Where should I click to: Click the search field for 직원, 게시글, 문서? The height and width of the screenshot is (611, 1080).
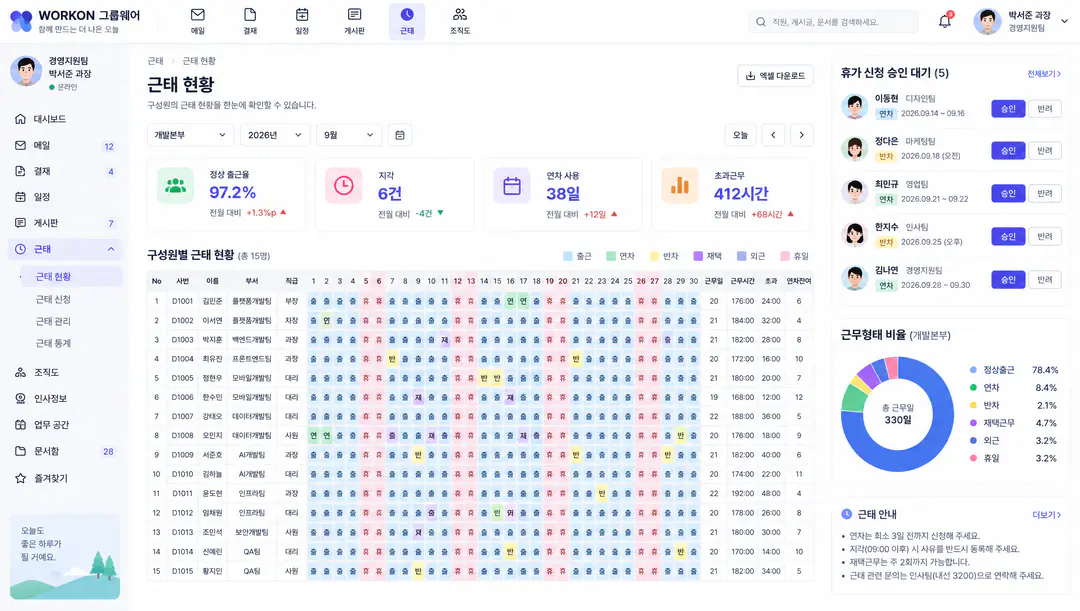tap(833, 22)
